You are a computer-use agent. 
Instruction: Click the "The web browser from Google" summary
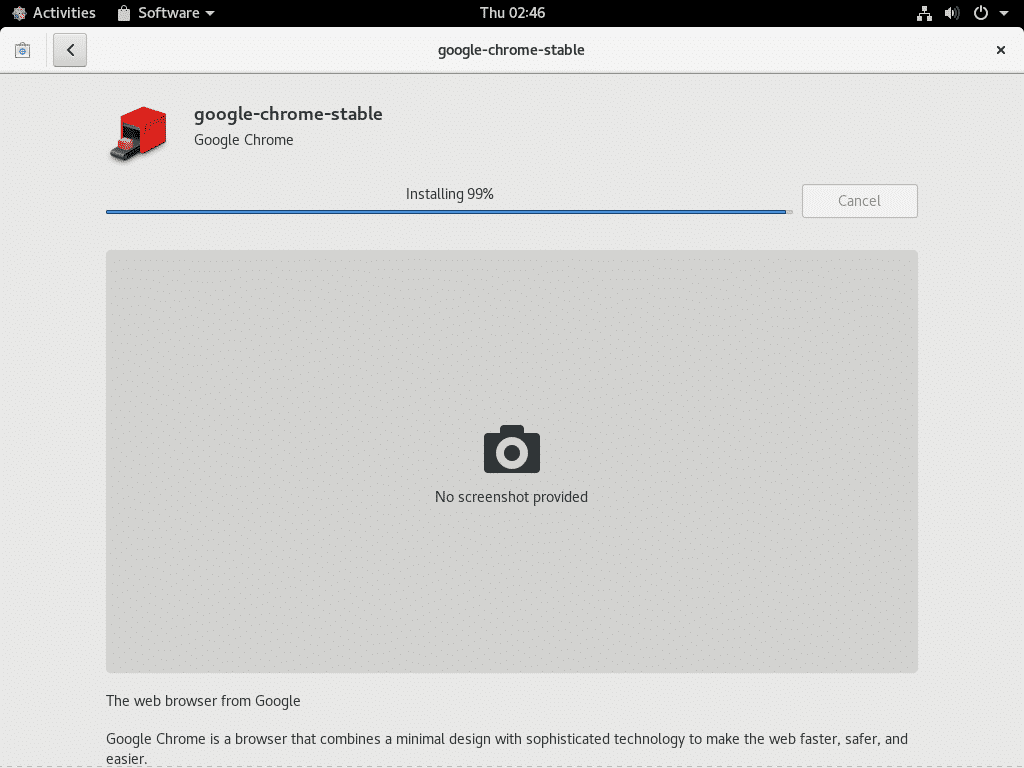pos(203,701)
